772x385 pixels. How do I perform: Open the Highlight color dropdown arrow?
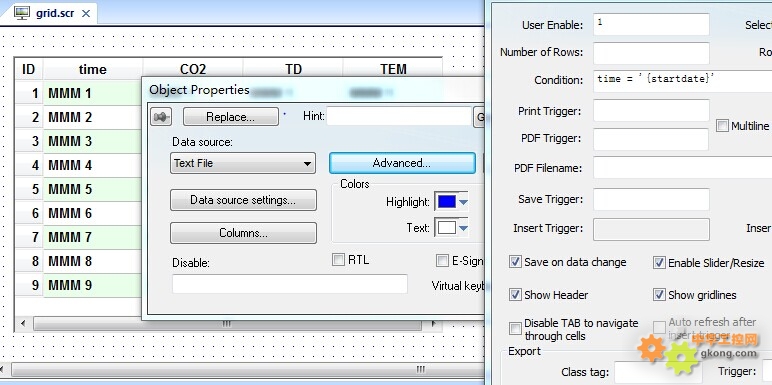coord(463,202)
